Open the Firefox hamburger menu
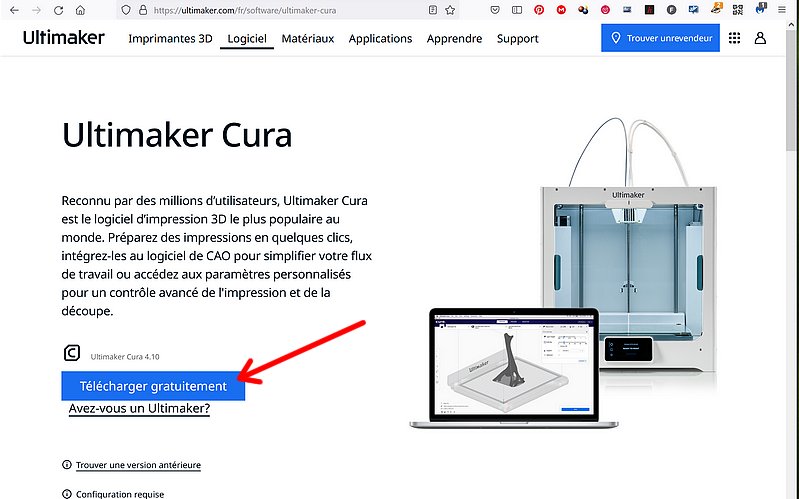The width and height of the screenshot is (799, 499). coord(782,10)
